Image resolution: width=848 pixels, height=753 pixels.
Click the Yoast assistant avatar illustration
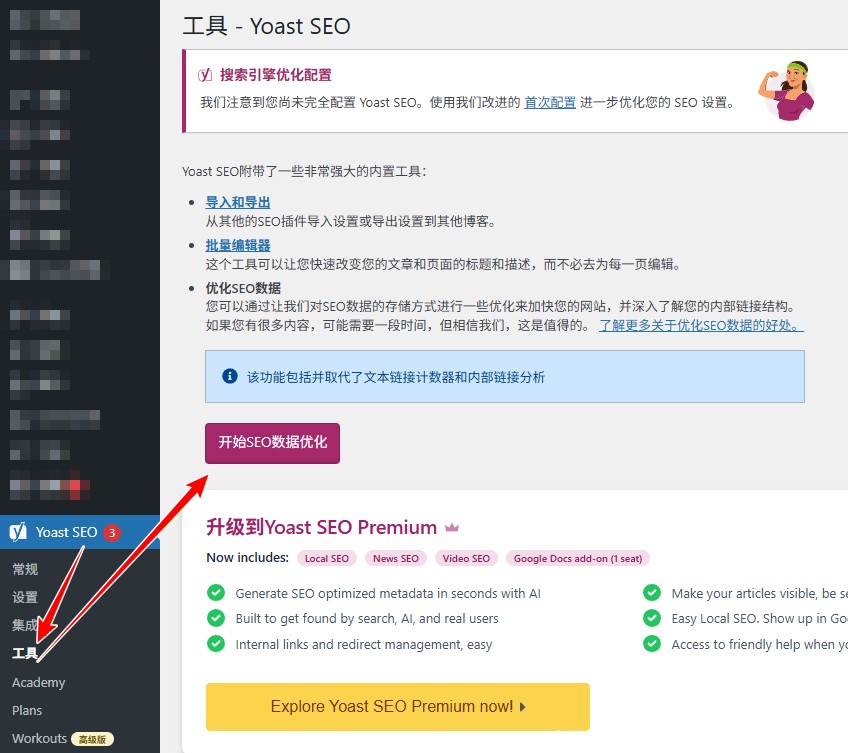coord(787,91)
